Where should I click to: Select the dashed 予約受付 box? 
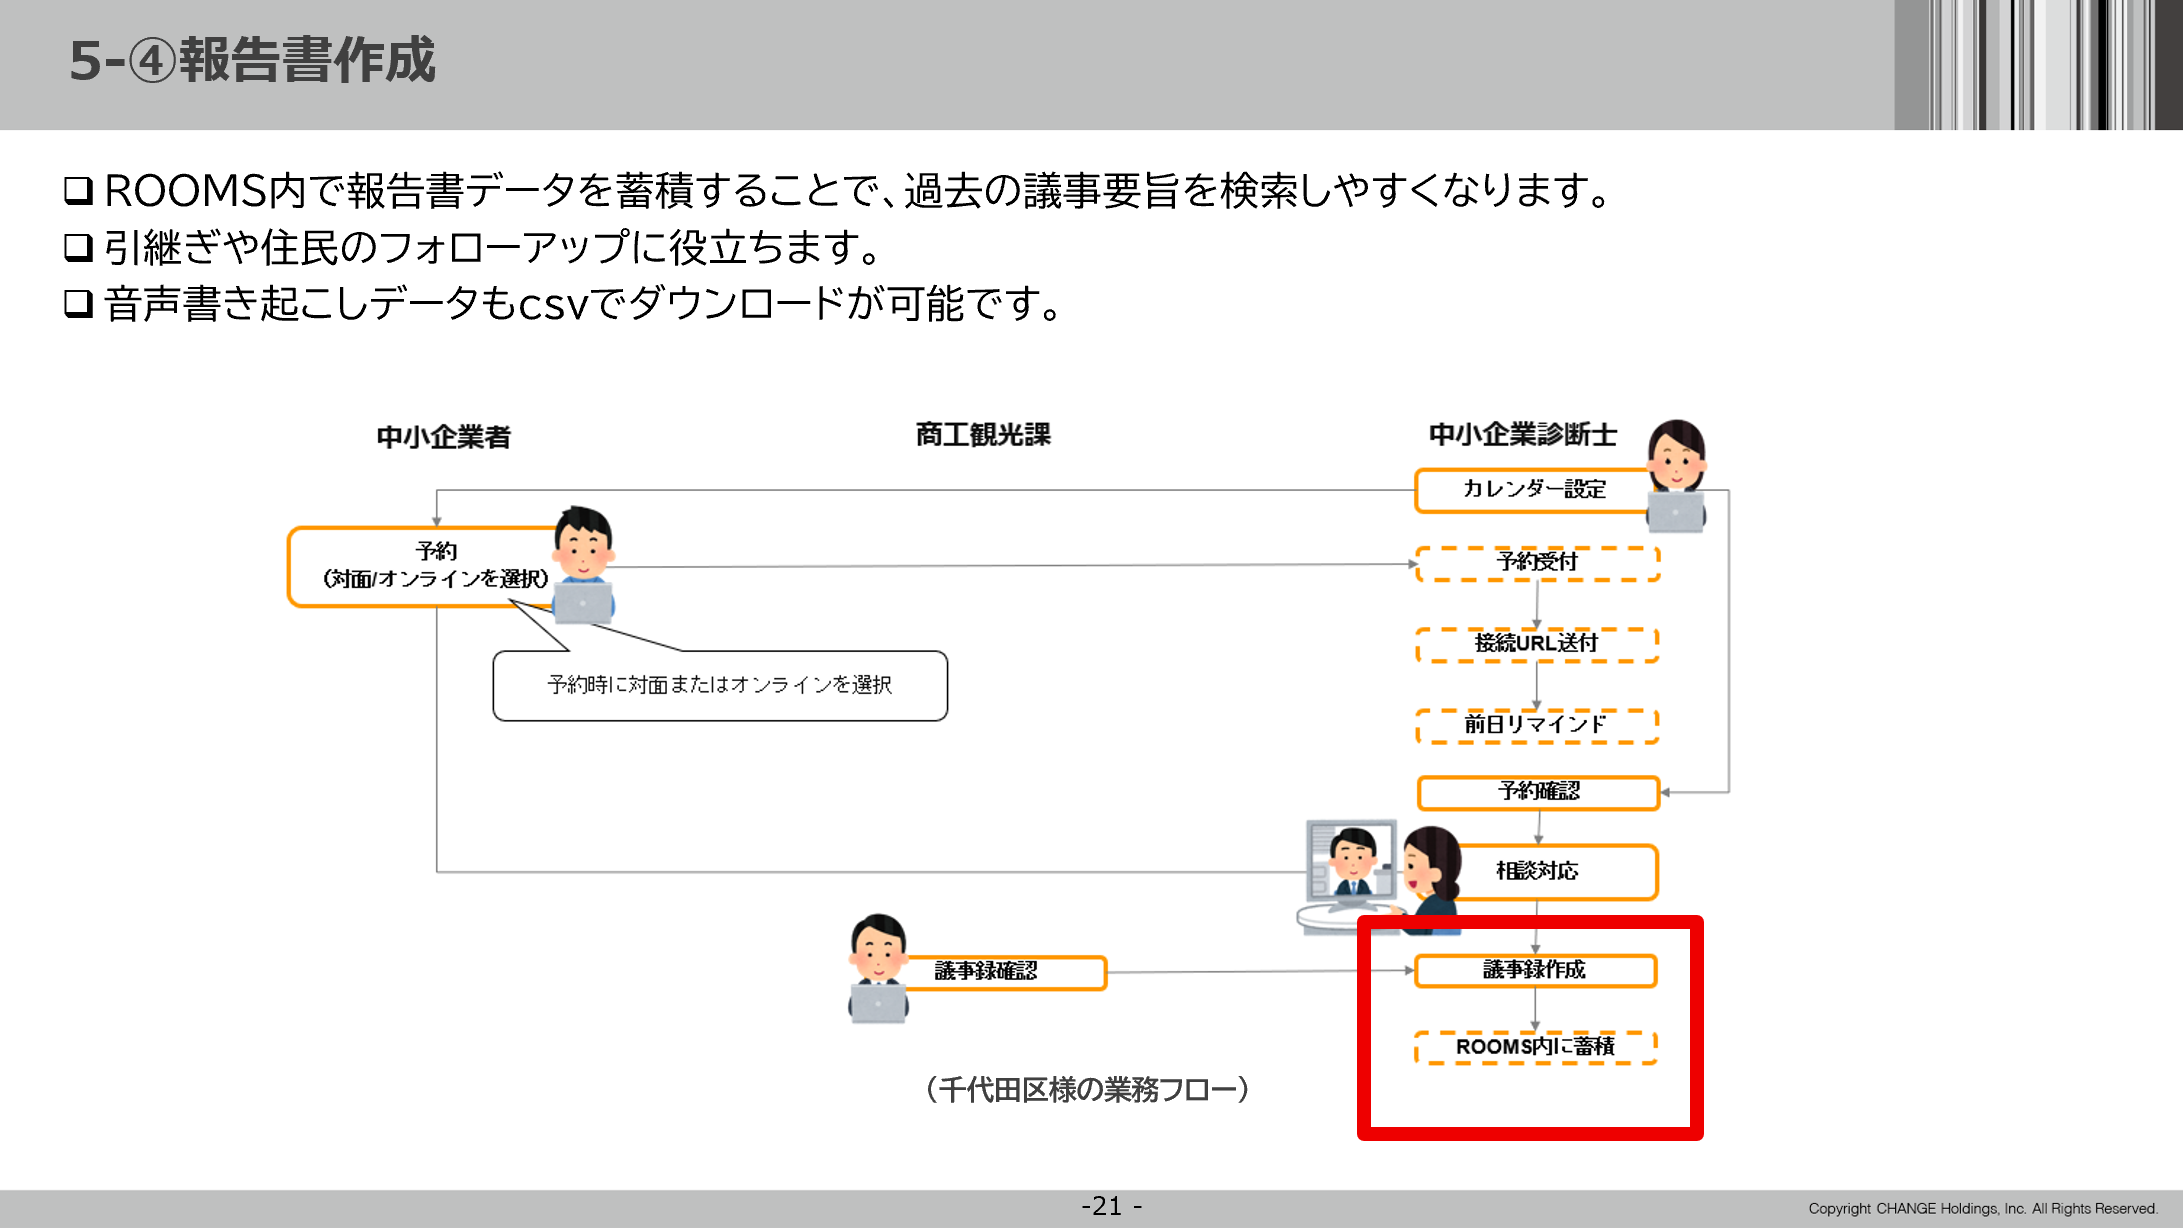(x=1537, y=563)
